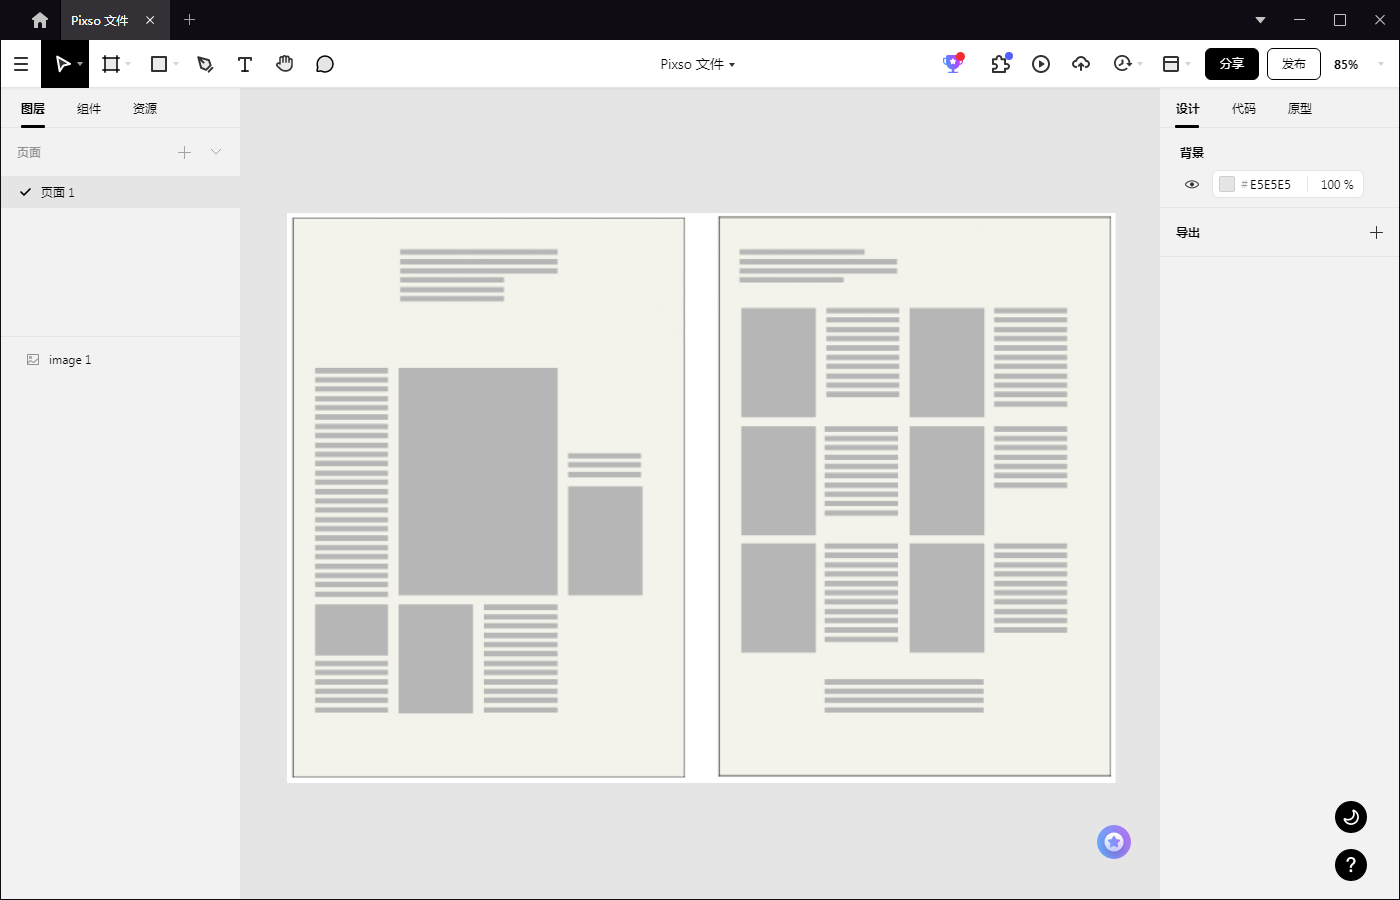
Task: Switch to the 组件 tab
Action: click(x=89, y=108)
